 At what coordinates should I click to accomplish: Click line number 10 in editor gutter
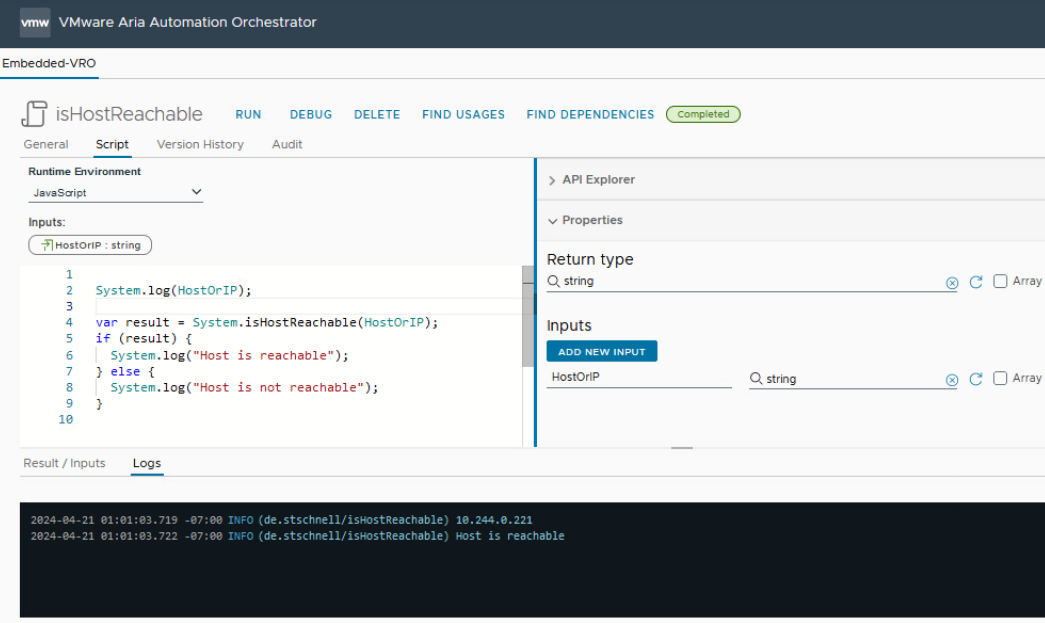65,420
